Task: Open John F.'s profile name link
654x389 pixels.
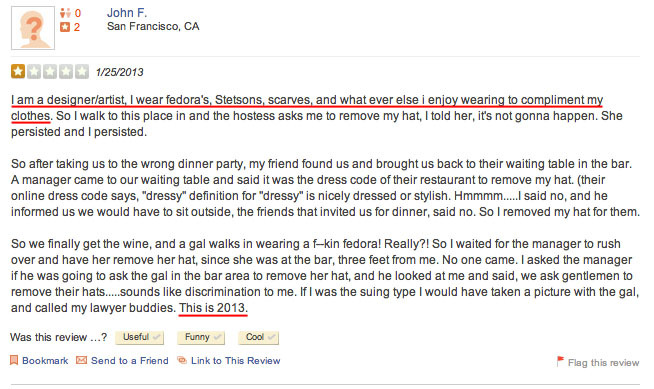Action: [127, 13]
